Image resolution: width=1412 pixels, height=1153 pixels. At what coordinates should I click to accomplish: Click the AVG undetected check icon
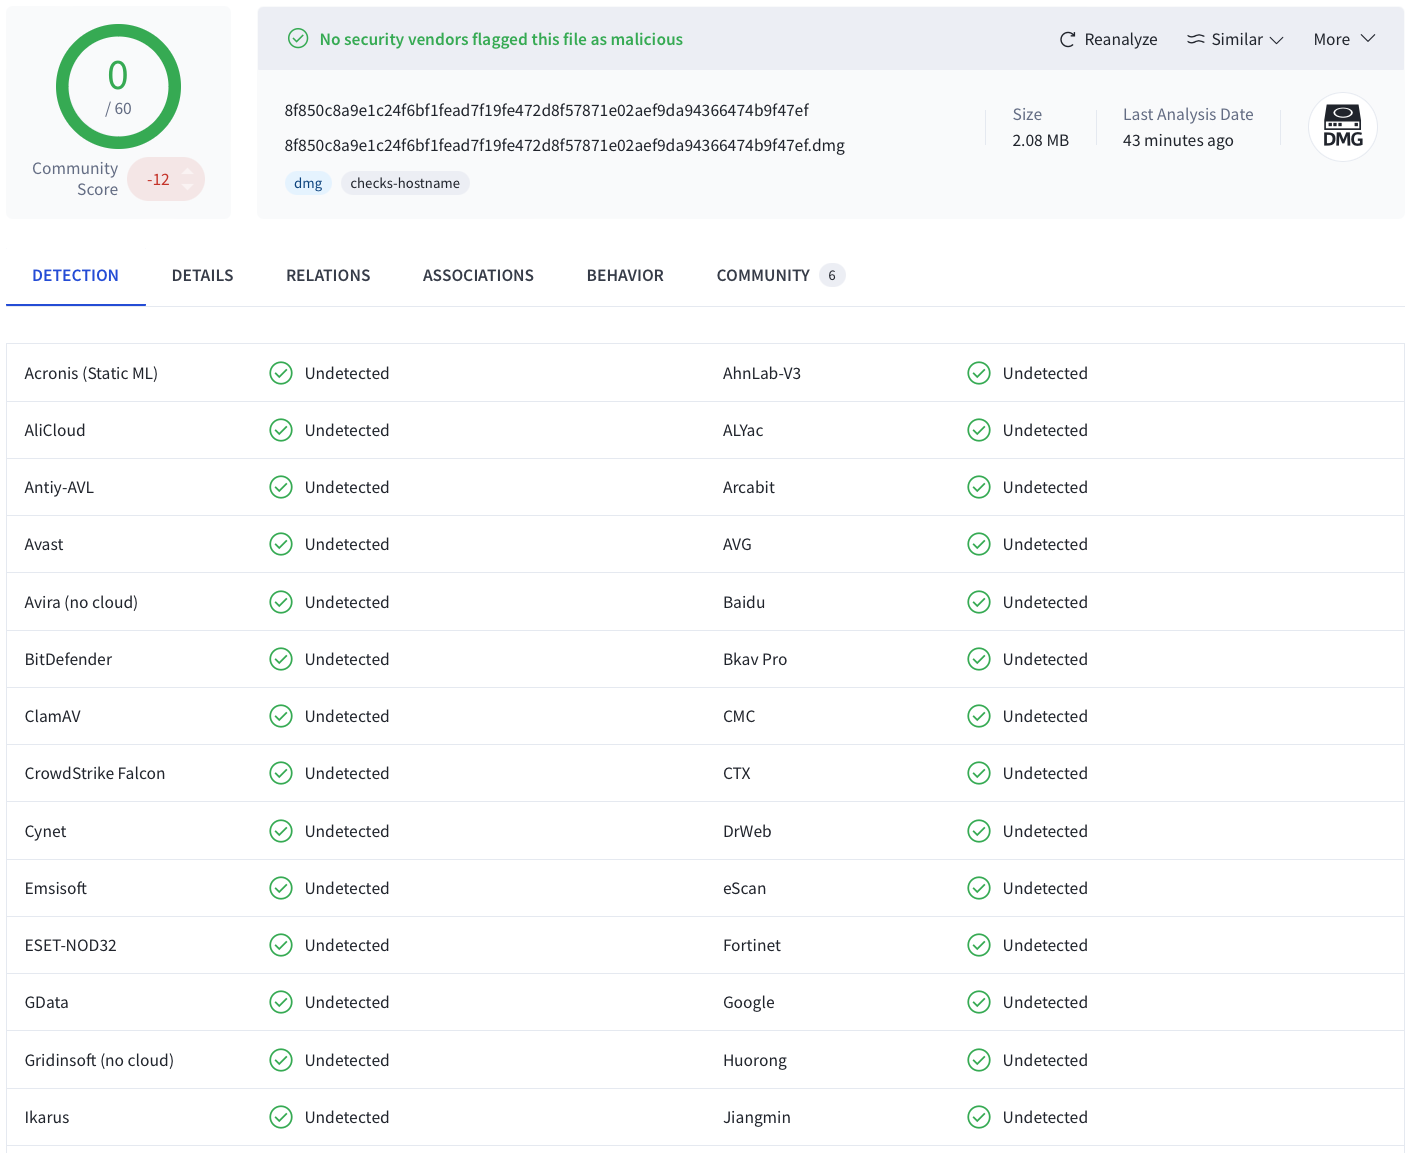pos(979,544)
